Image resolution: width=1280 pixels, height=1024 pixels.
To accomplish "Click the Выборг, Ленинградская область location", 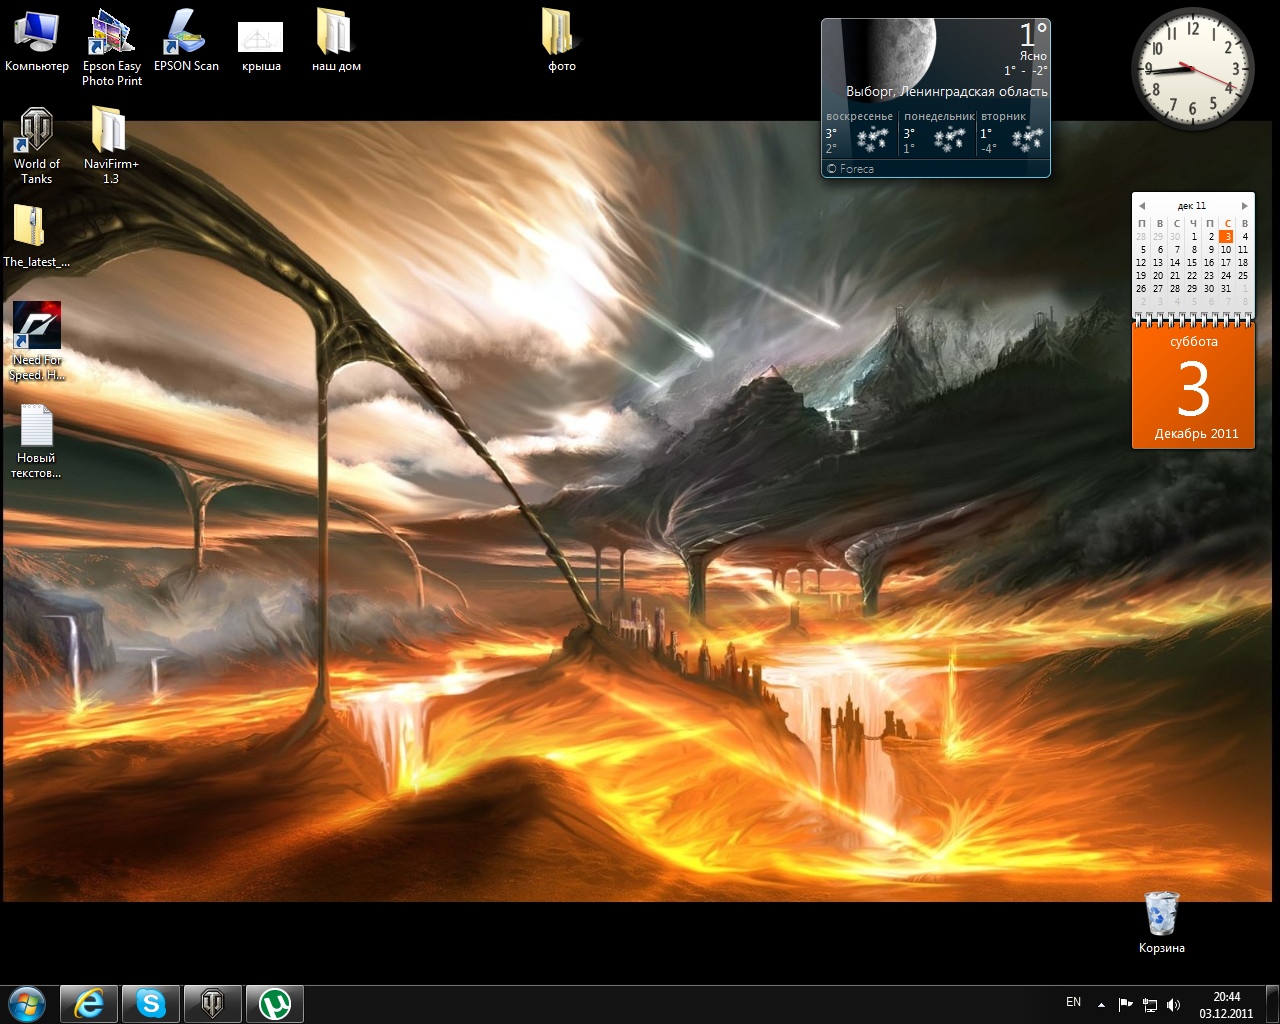I will tap(946, 91).
